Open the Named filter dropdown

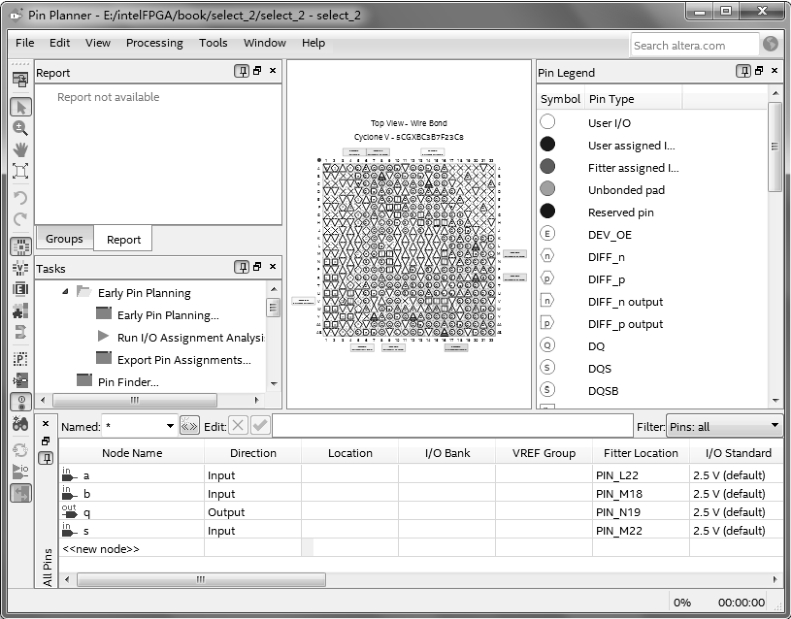pyautogui.click(x=170, y=426)
